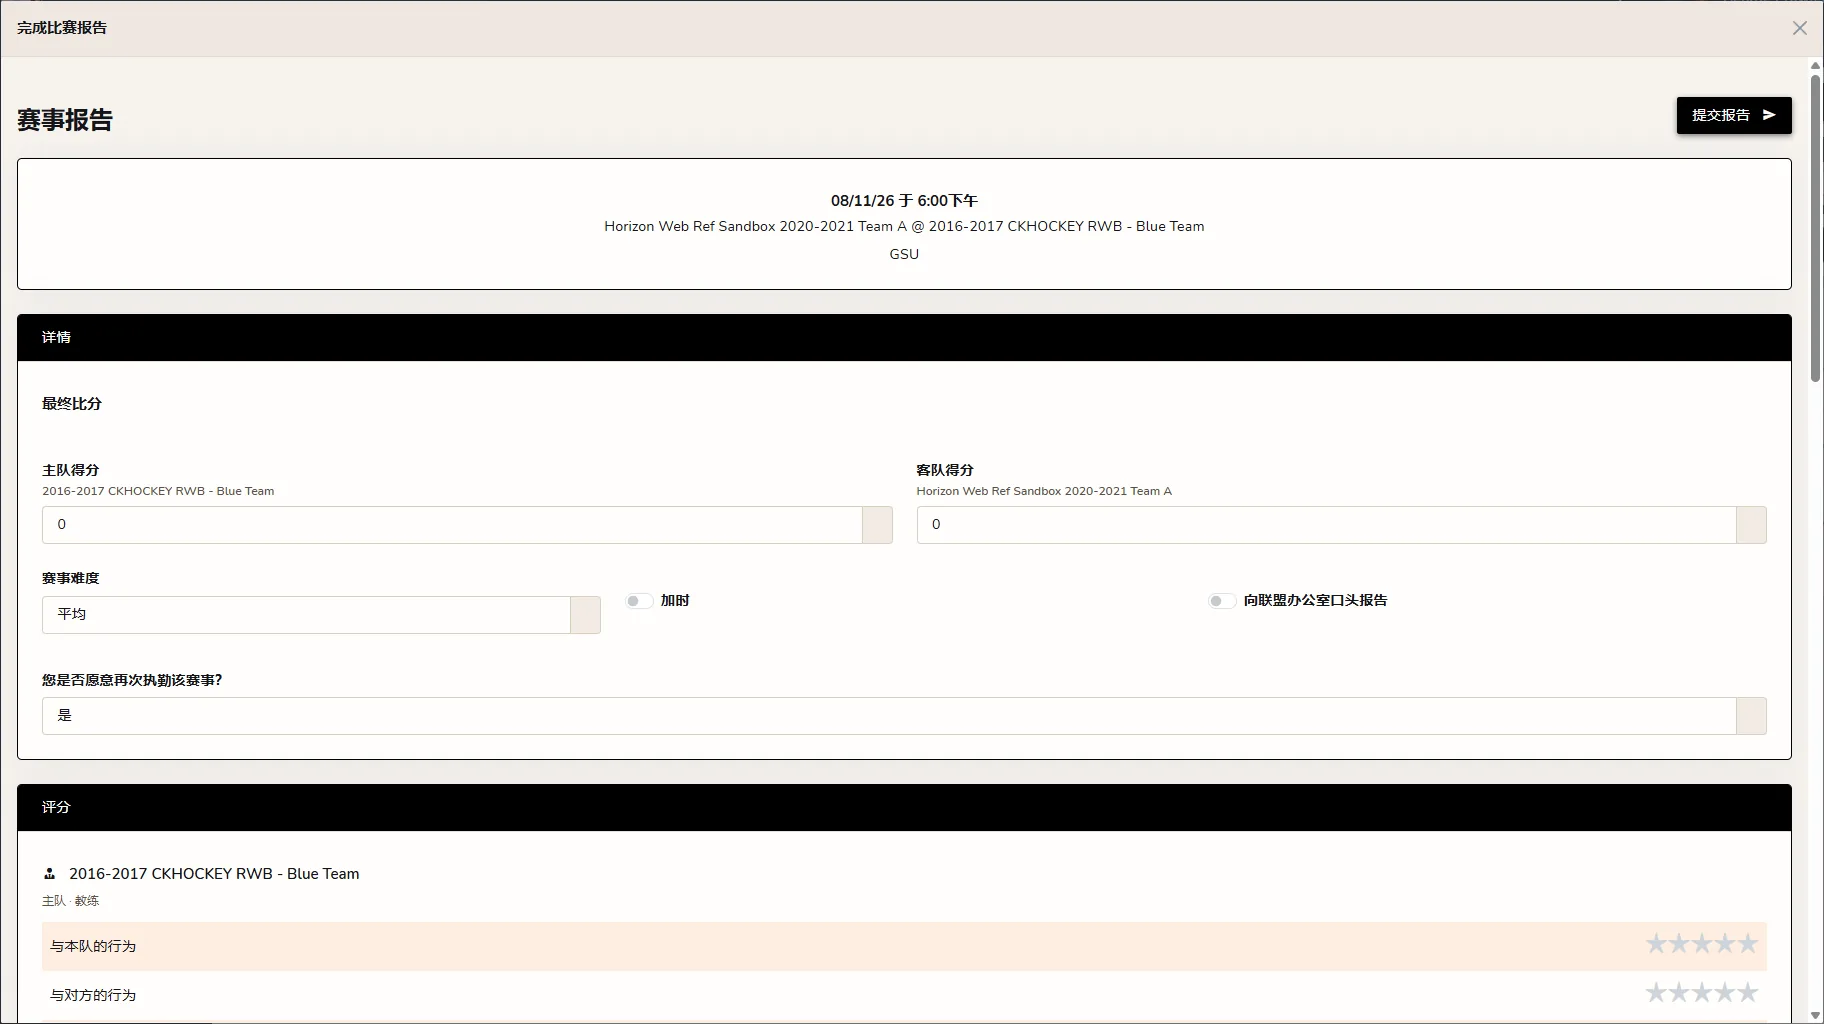Close the 完成比赛报告 dialog

tap(1799, 28)
